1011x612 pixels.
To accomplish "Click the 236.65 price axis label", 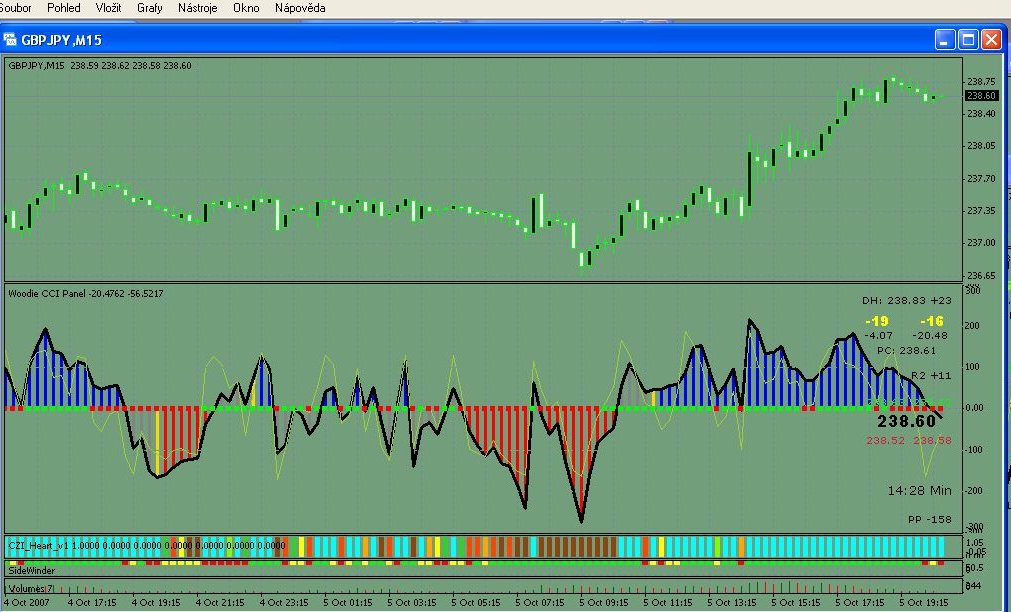I will (981, 275).
